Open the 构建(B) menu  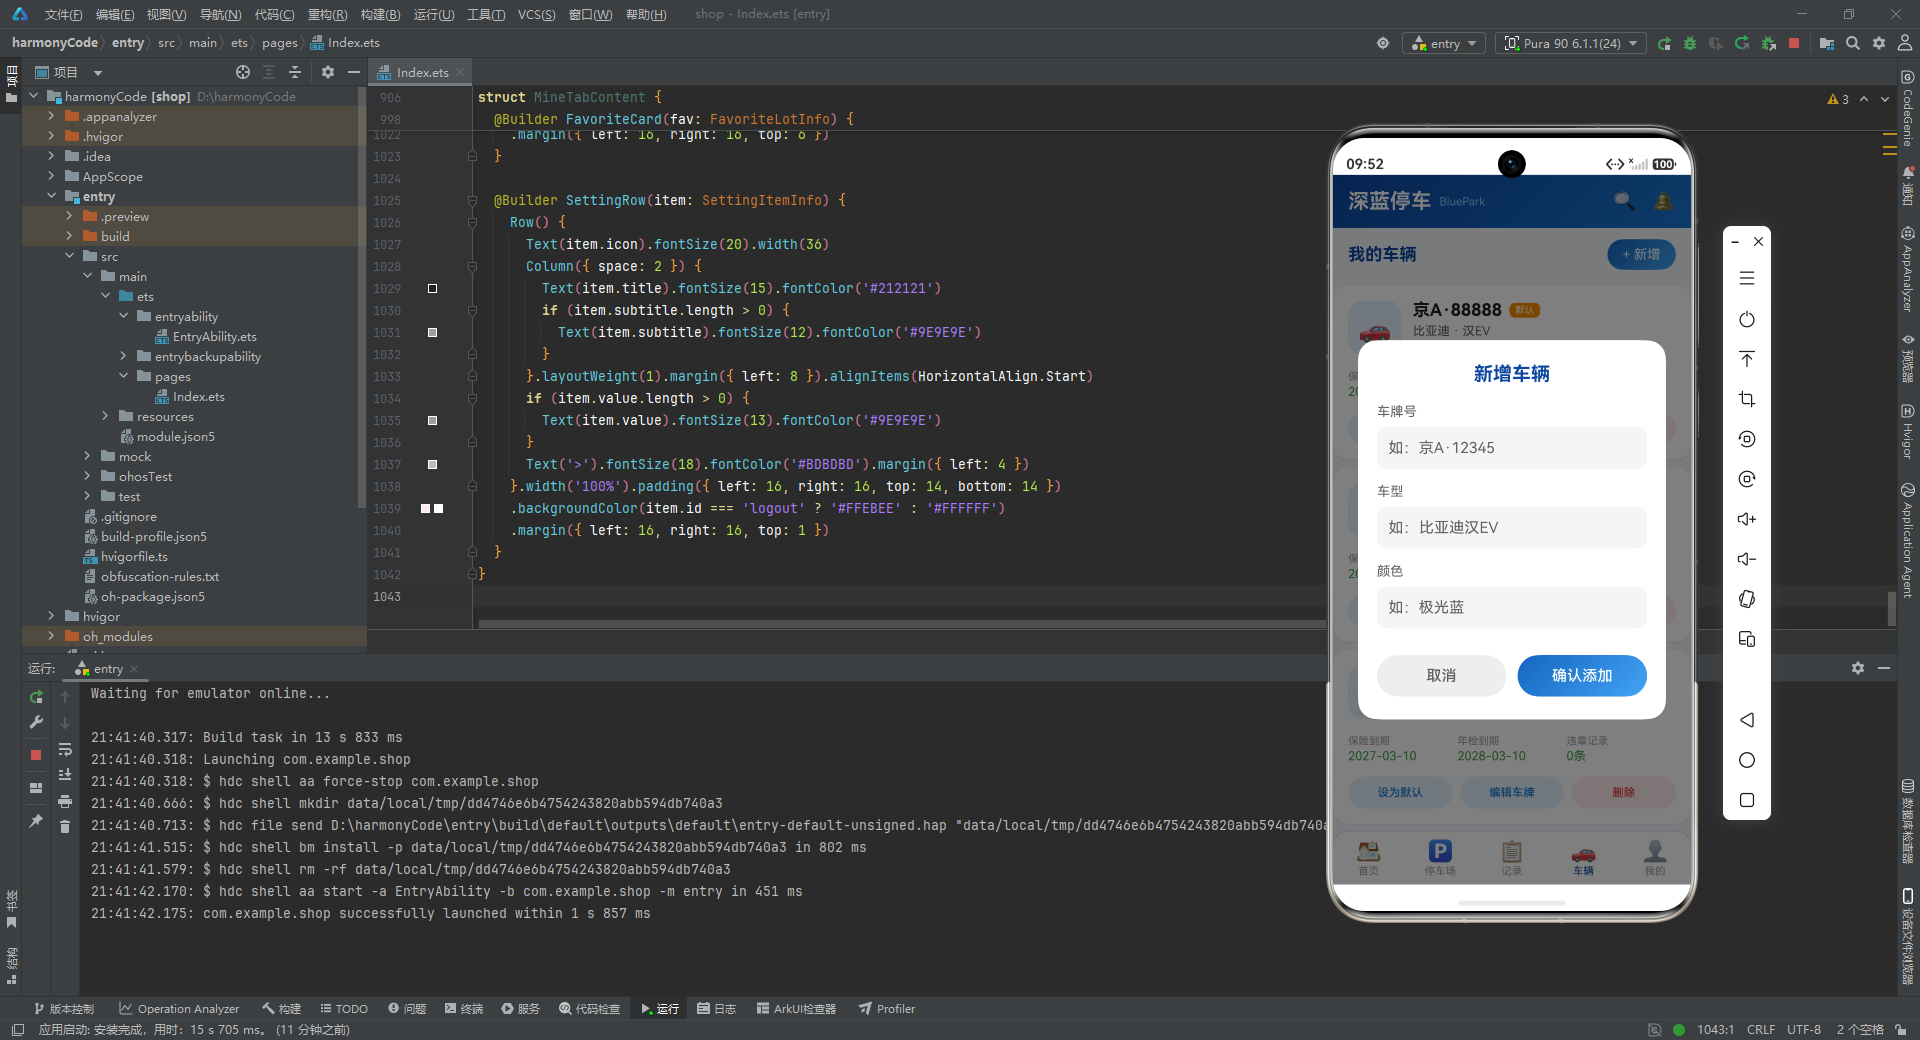(380, 14)
